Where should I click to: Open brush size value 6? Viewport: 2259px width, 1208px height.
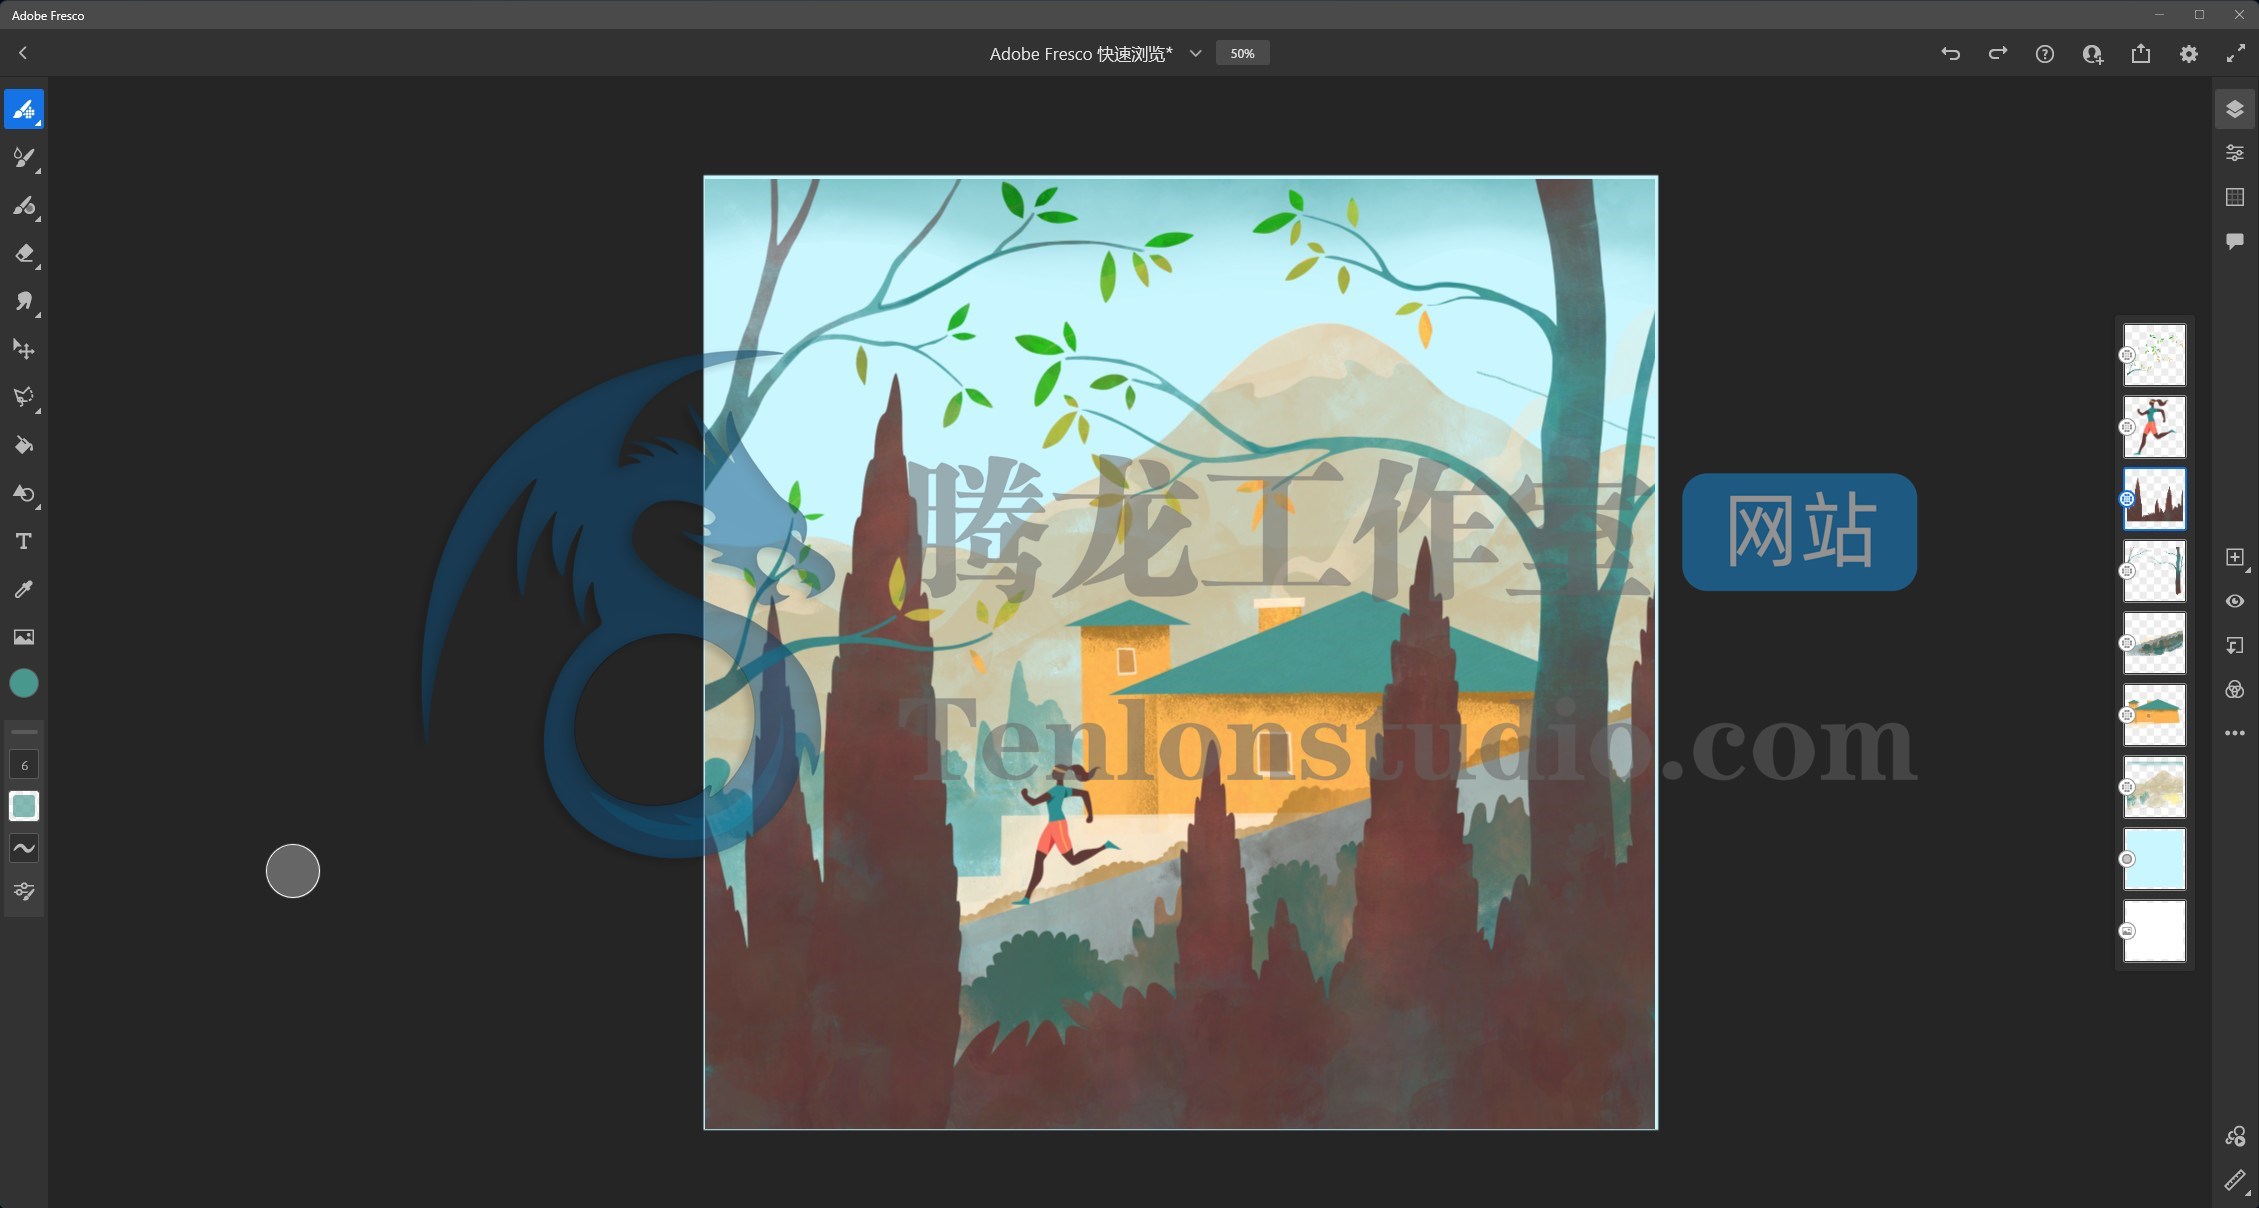click(24, 765)
